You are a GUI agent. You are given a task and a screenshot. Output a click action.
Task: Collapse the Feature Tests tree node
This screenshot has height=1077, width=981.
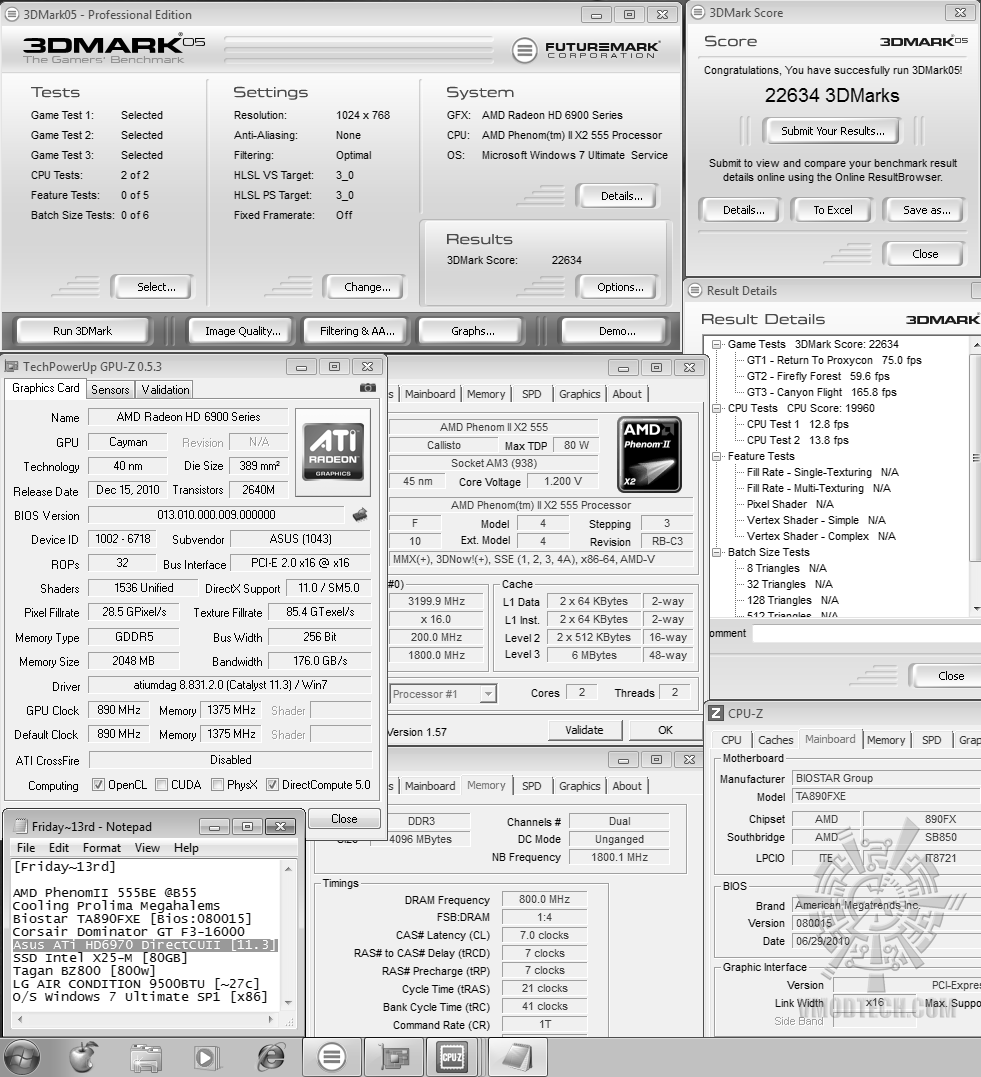(x=717, y=456)
